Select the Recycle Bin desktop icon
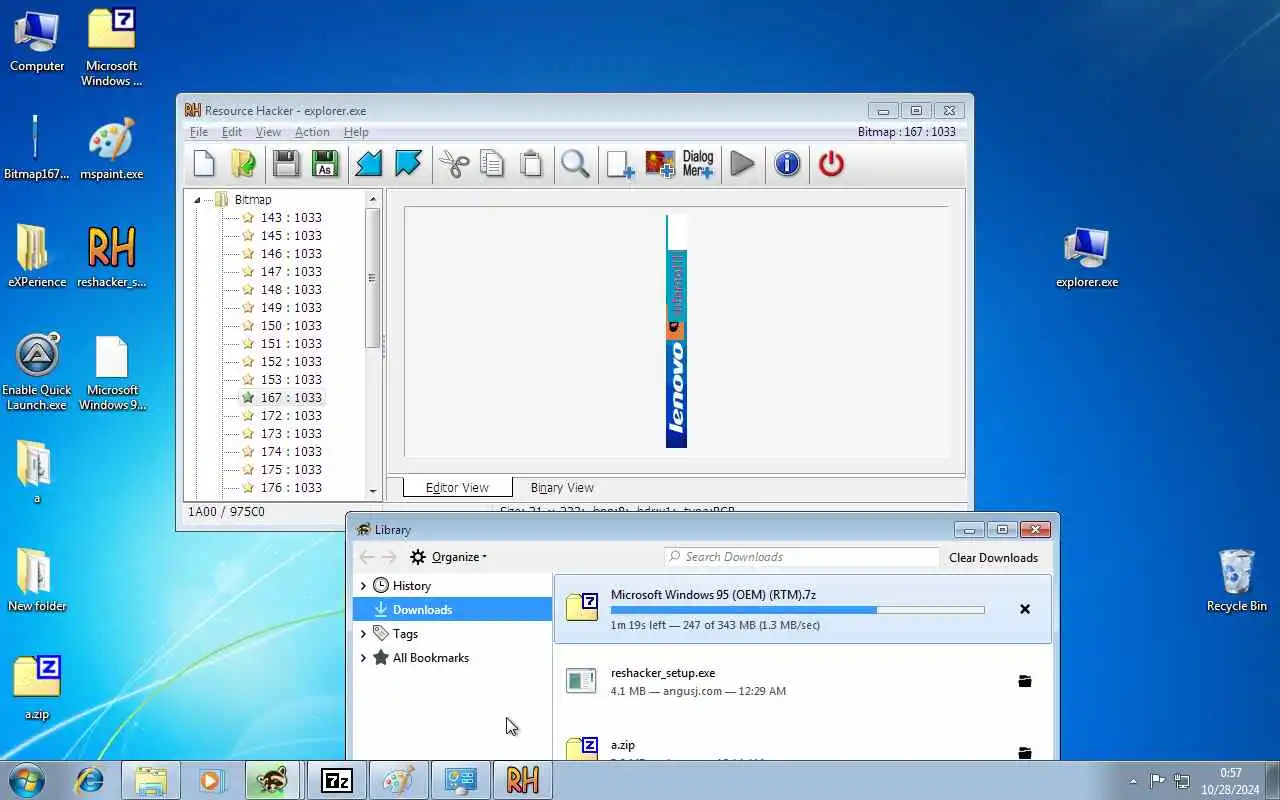 tap(1237, 580)
